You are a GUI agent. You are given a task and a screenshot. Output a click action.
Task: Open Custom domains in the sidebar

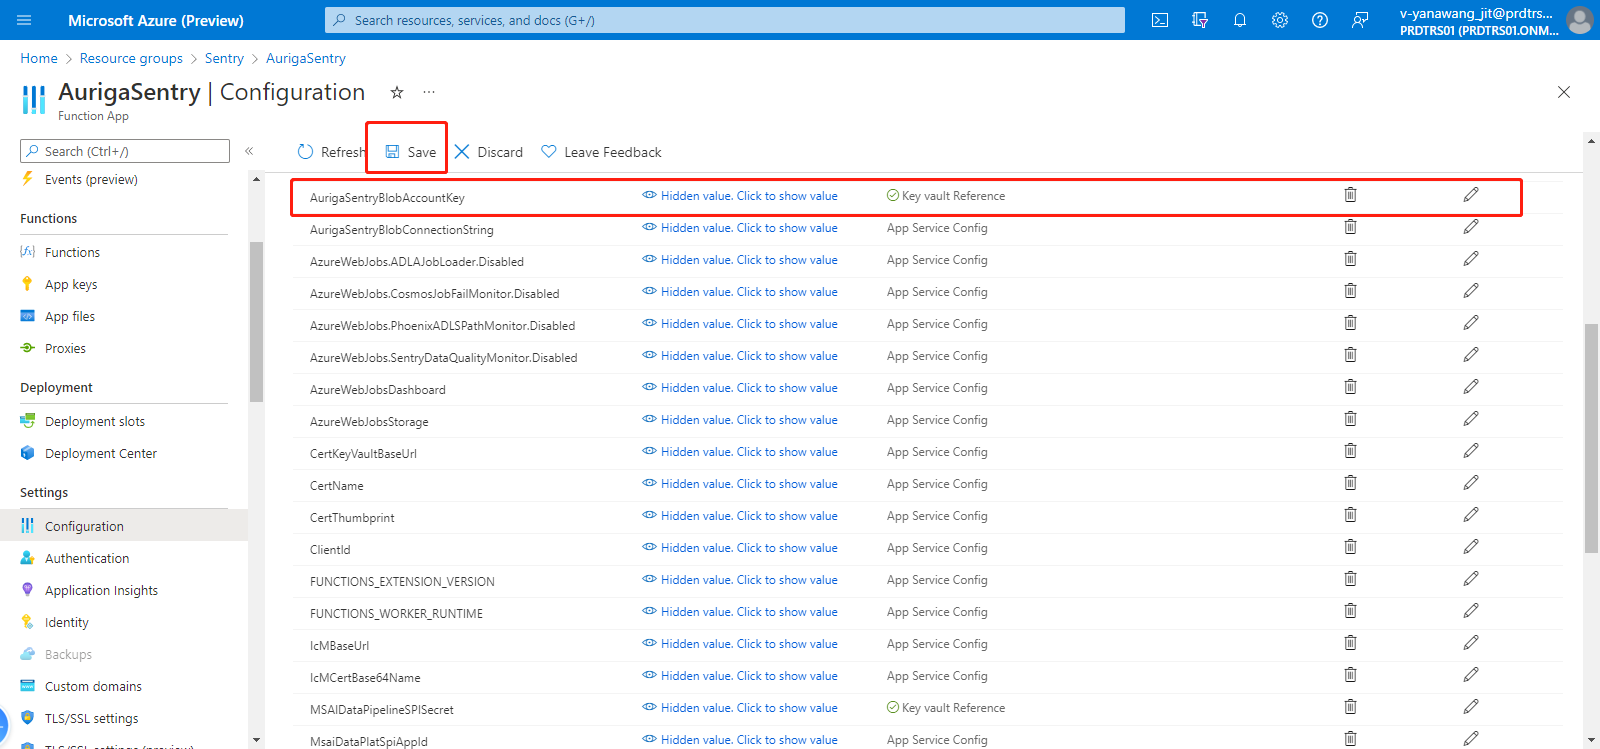93,686
